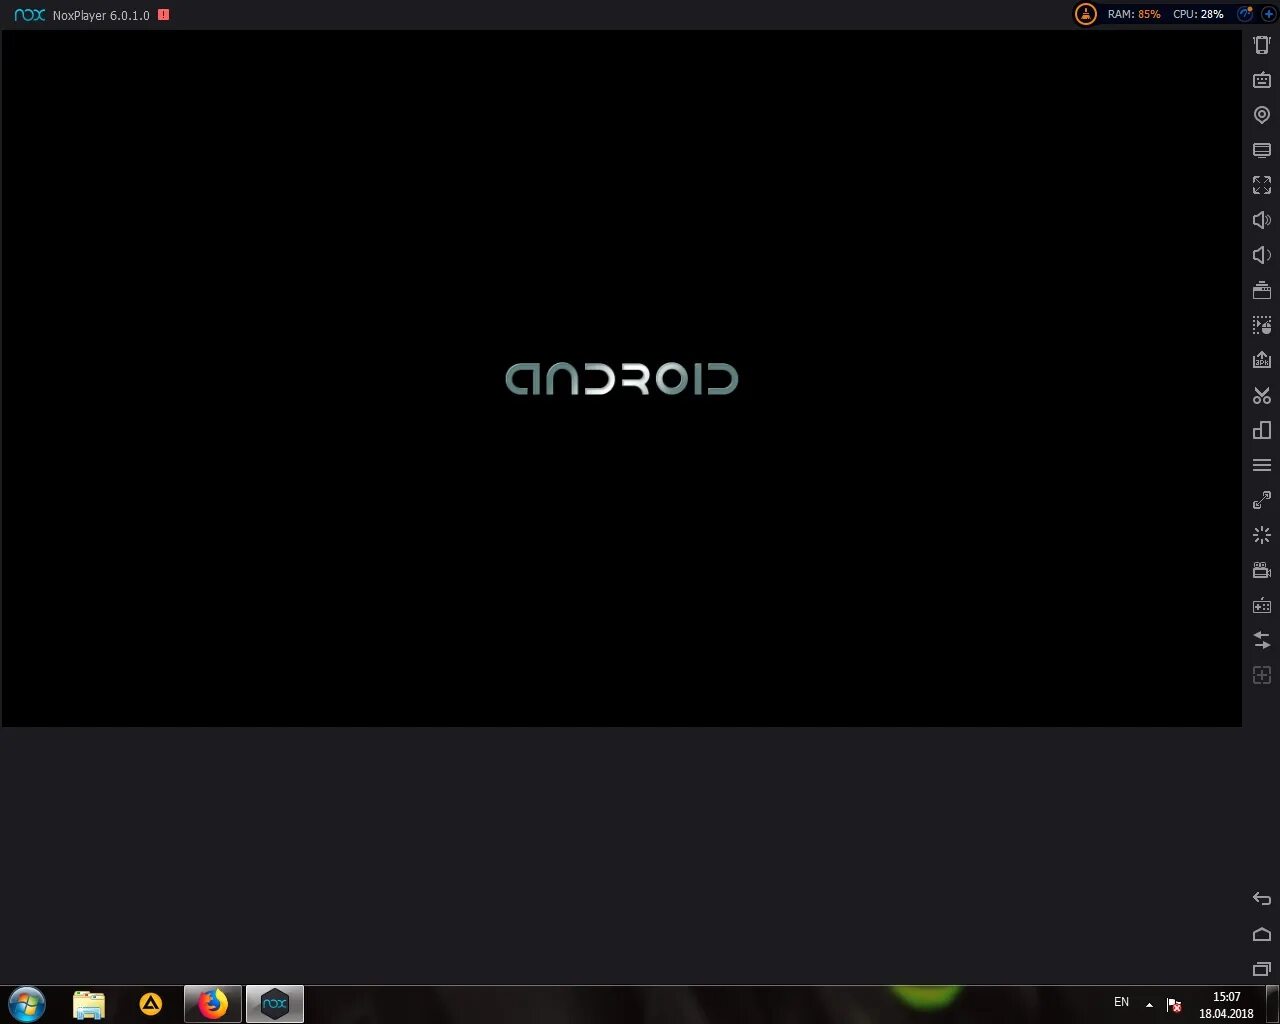Turn the volume down

click(1262, 255)
